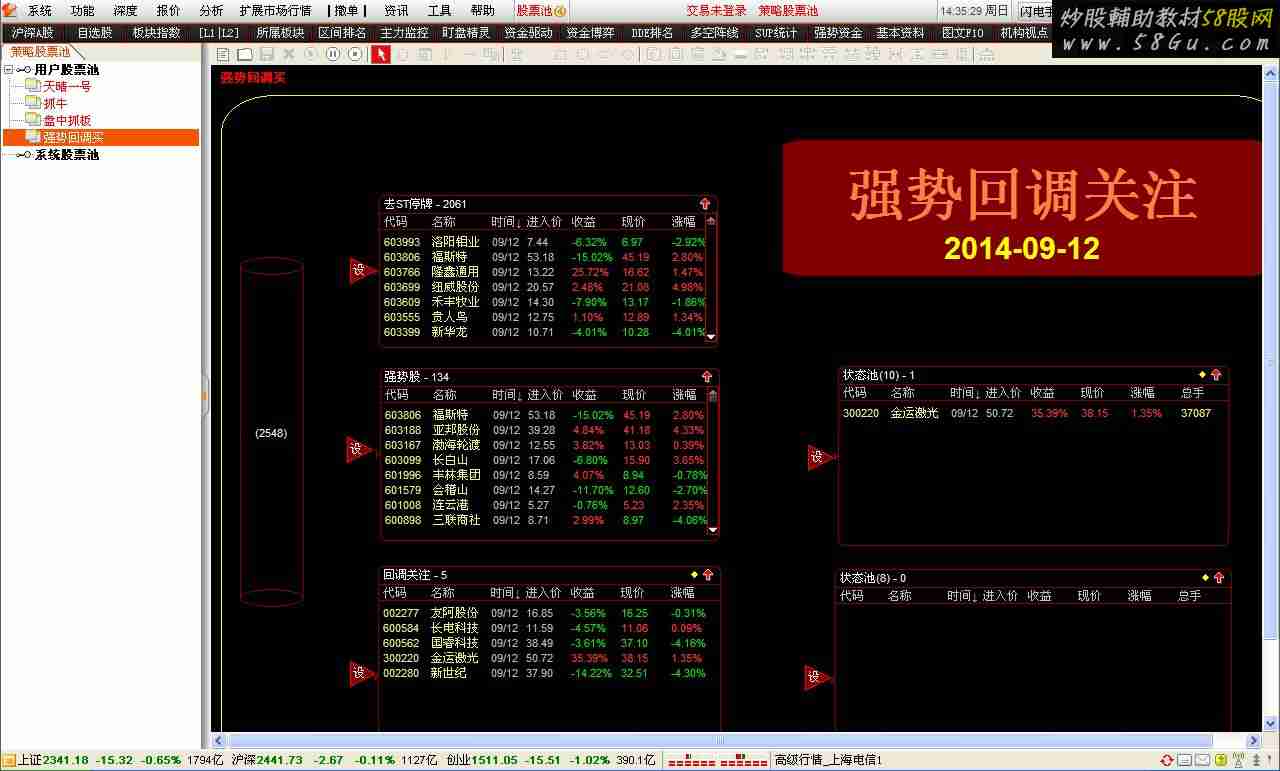1280x771 pixels.
Task: Collapse the 用户股票池 tree node
Action: click(x=9, y=70)
